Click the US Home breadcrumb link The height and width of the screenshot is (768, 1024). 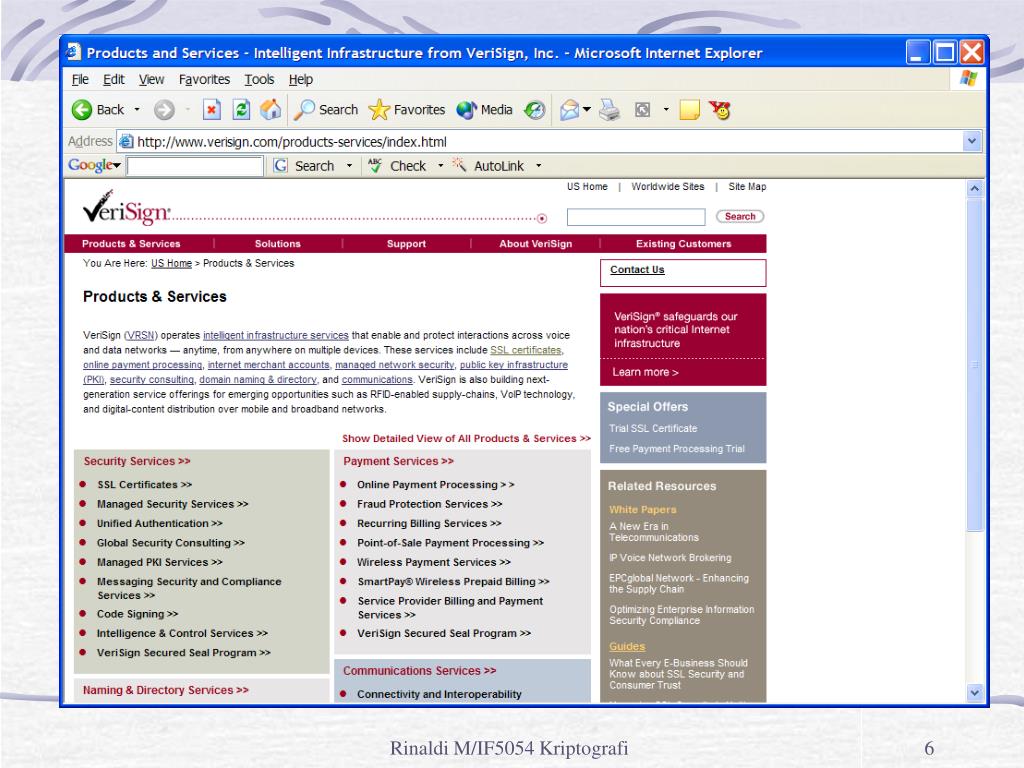click(171, 263)
